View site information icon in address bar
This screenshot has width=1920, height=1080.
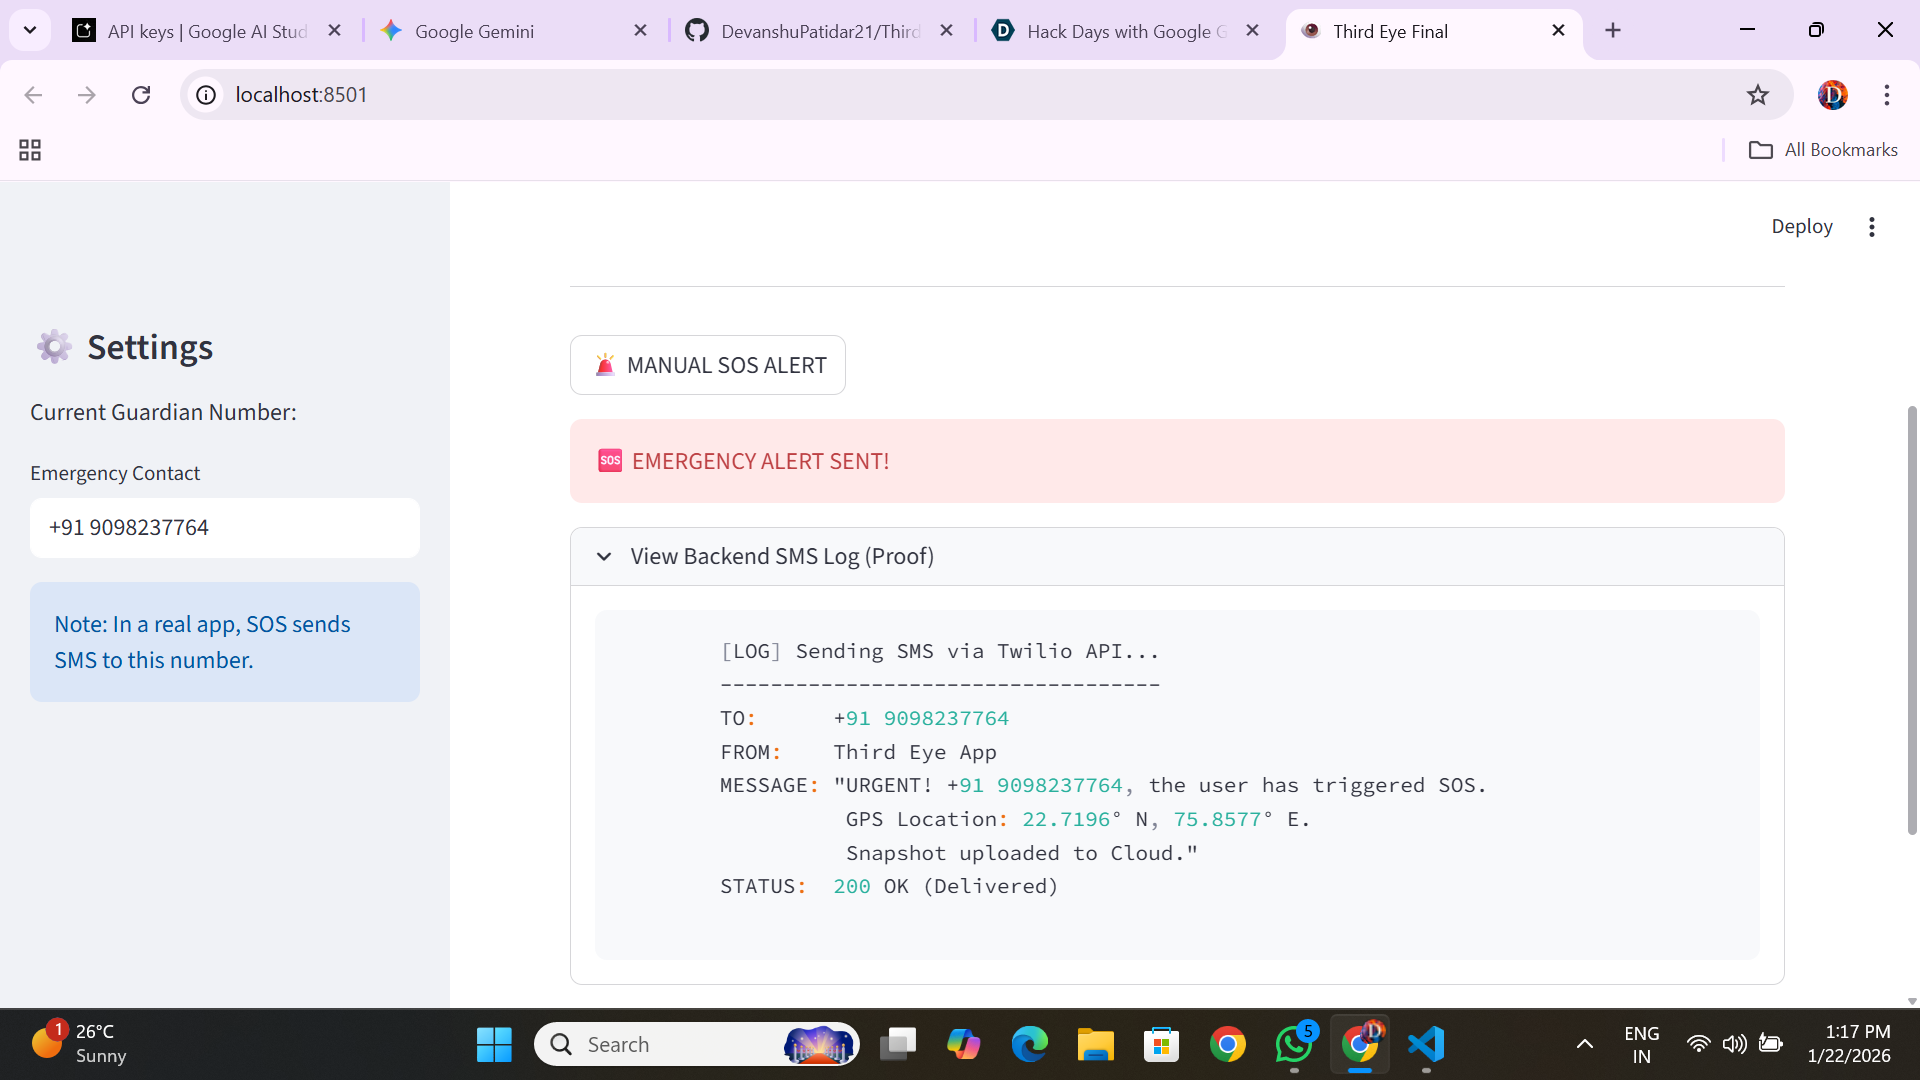[206, 95]
